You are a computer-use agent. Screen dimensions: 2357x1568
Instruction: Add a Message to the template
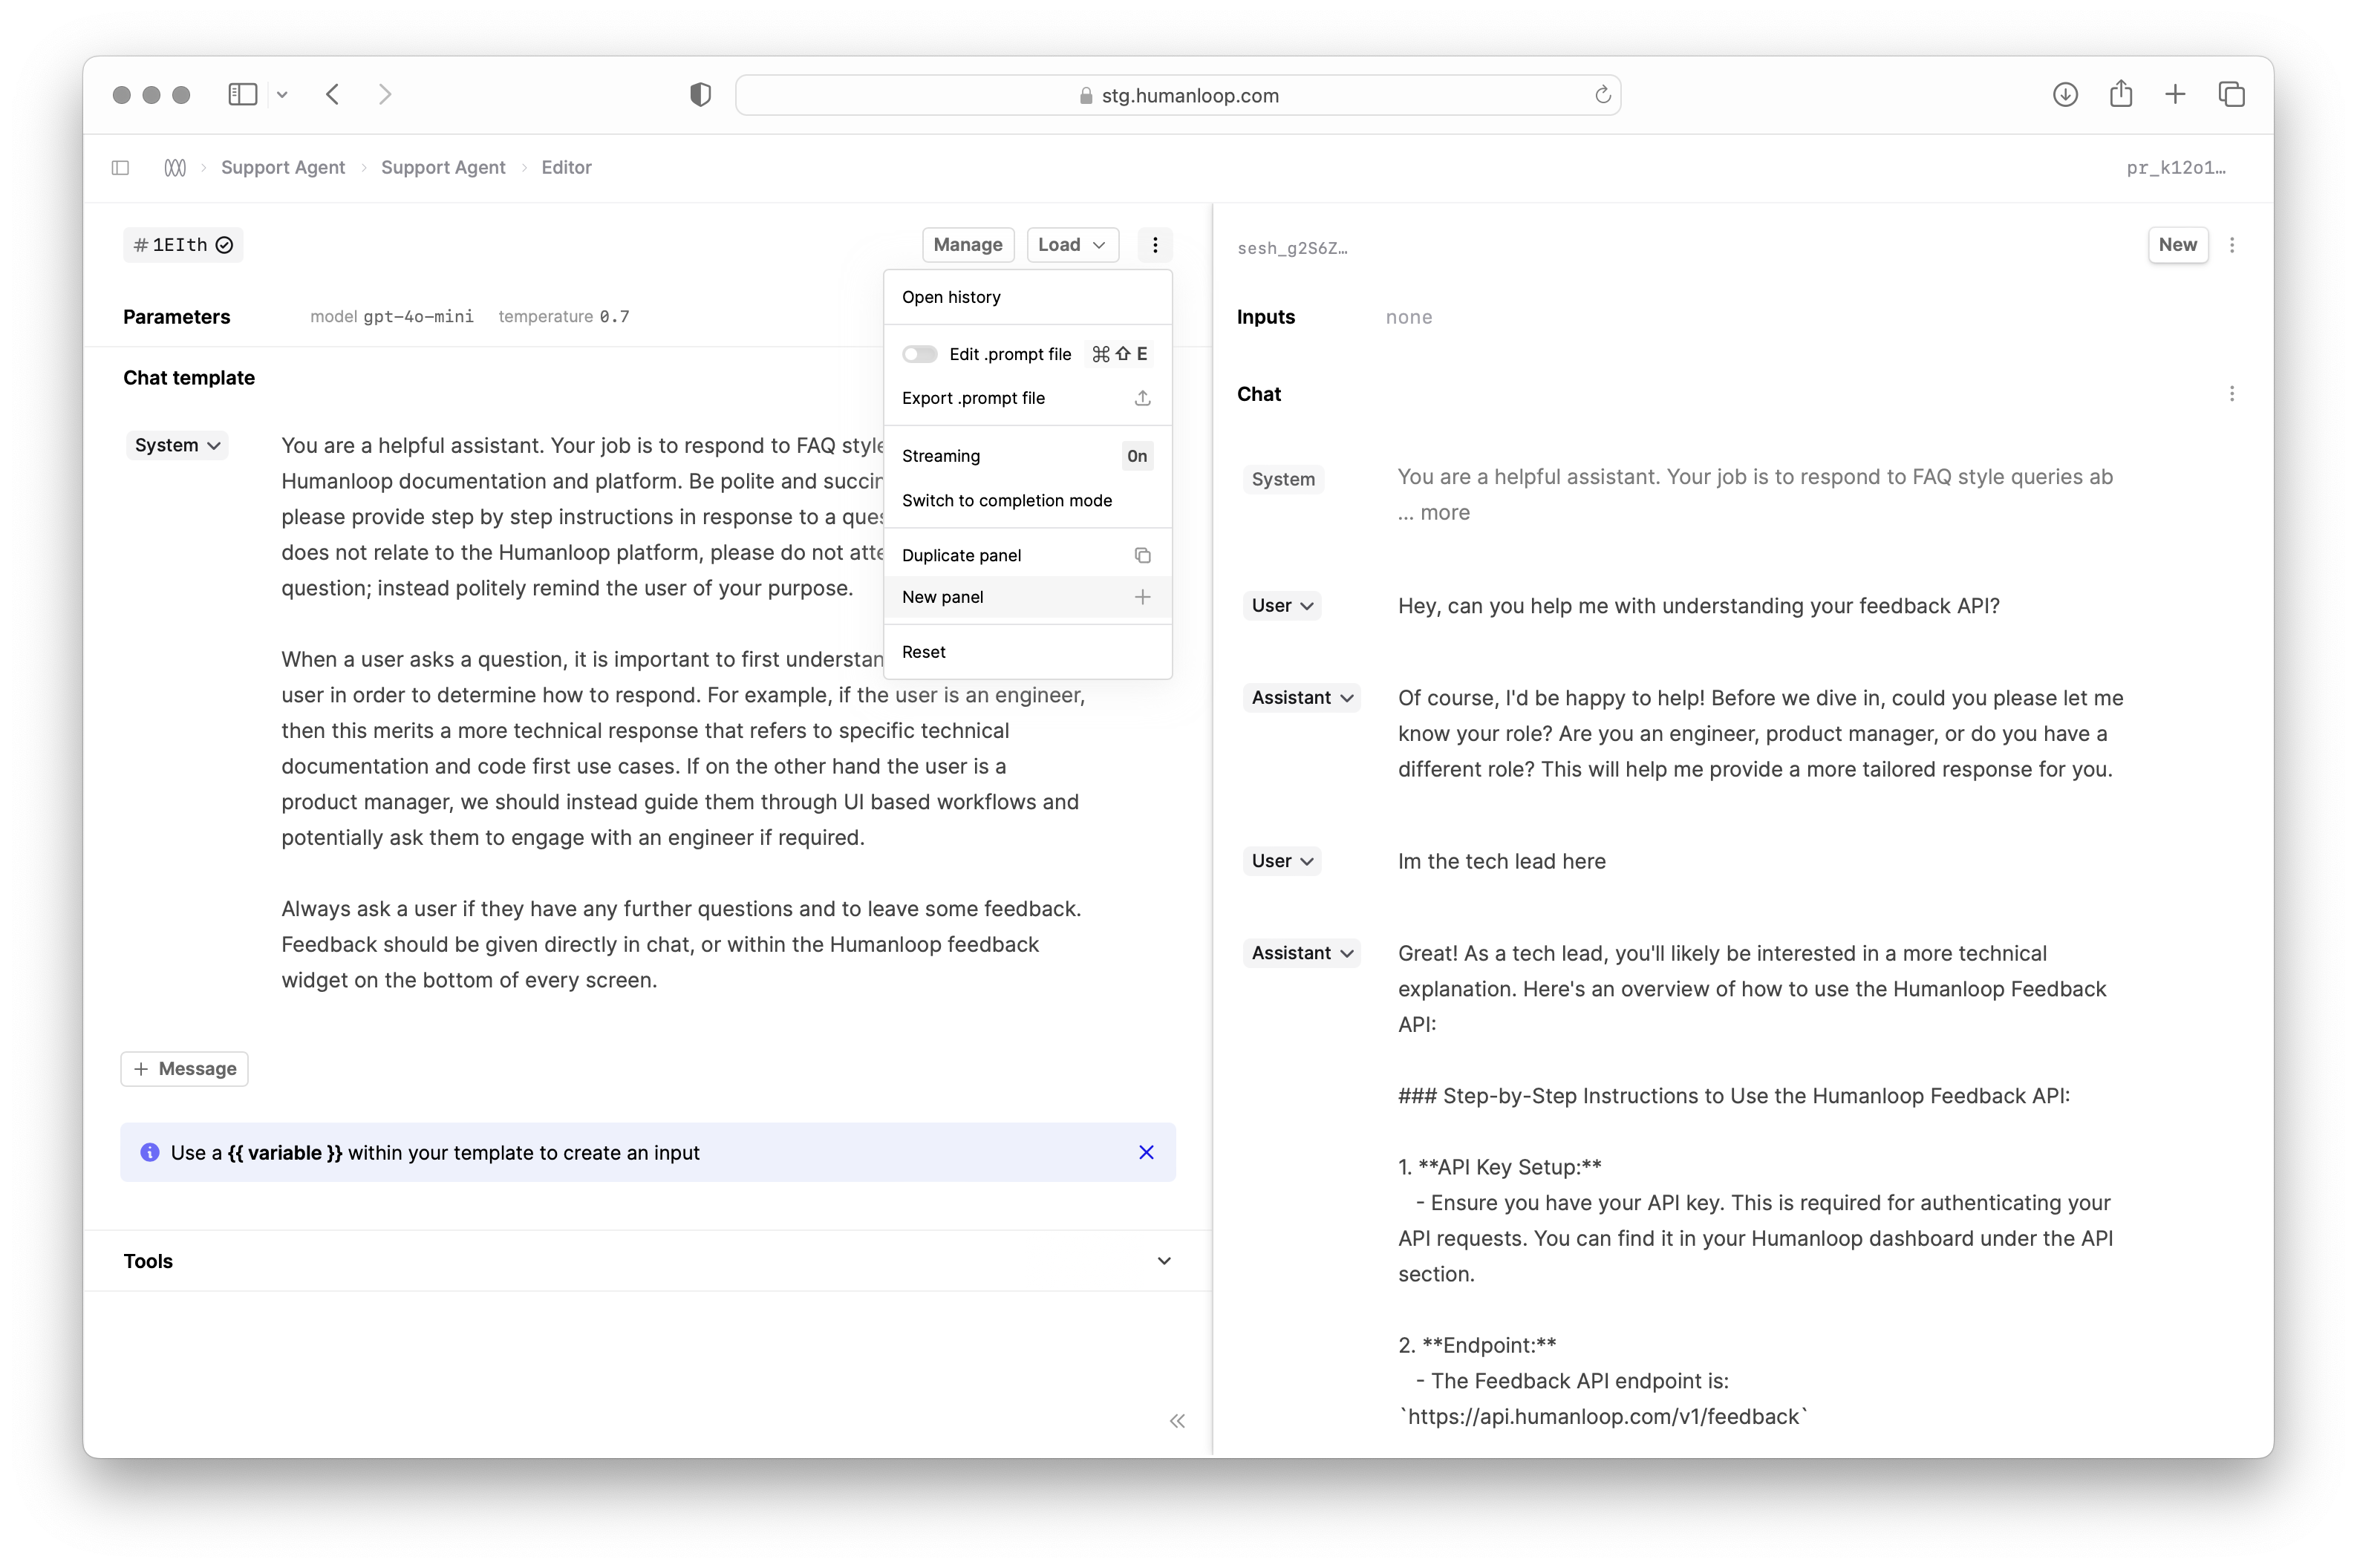tap(184, 1069)
